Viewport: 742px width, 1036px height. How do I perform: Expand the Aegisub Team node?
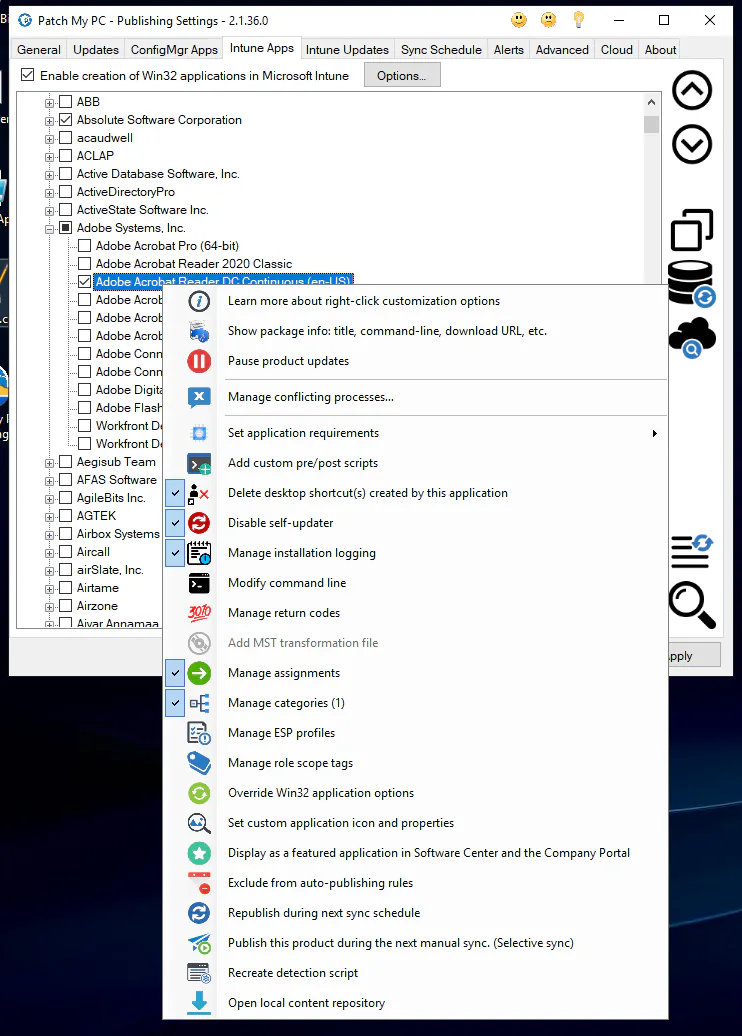[x=50, y=463]
